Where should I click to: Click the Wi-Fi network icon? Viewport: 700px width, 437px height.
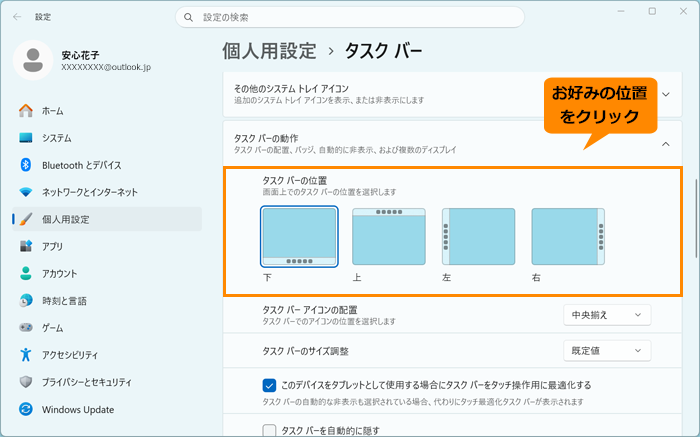click(26, 192)
